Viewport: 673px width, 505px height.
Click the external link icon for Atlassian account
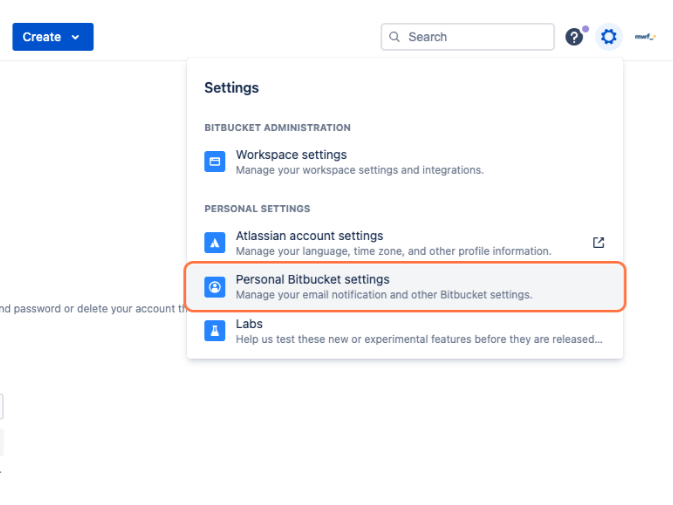point(599,242)
